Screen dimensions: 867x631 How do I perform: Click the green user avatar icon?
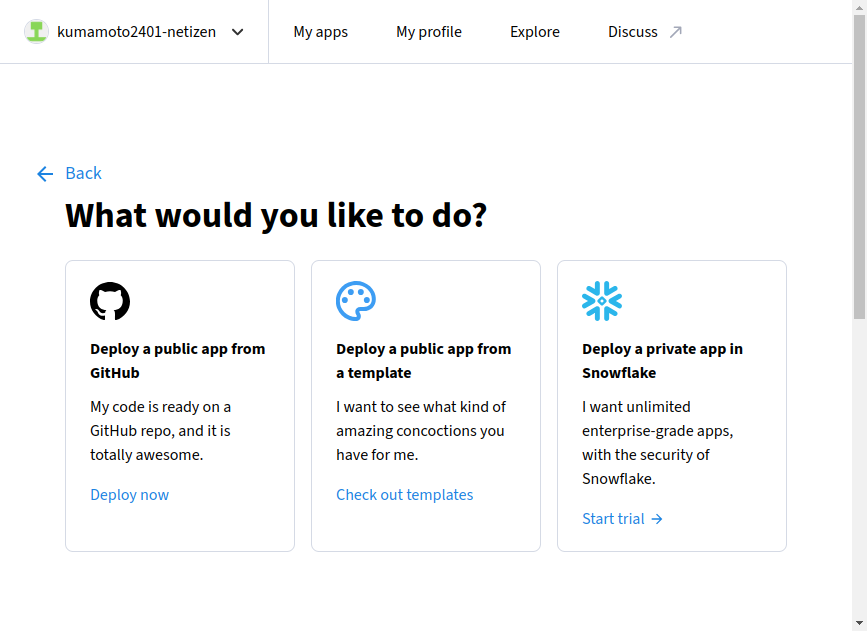[x=36, y=31]
